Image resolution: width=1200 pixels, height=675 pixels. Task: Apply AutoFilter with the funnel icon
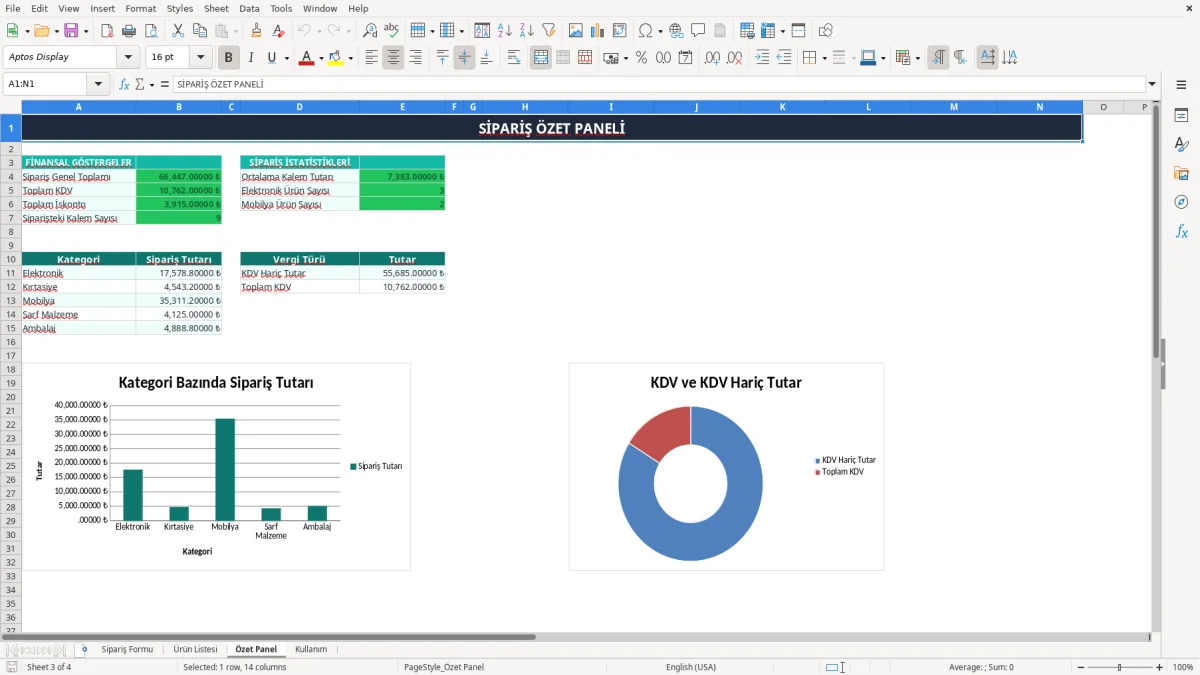(x=549, y=31)
